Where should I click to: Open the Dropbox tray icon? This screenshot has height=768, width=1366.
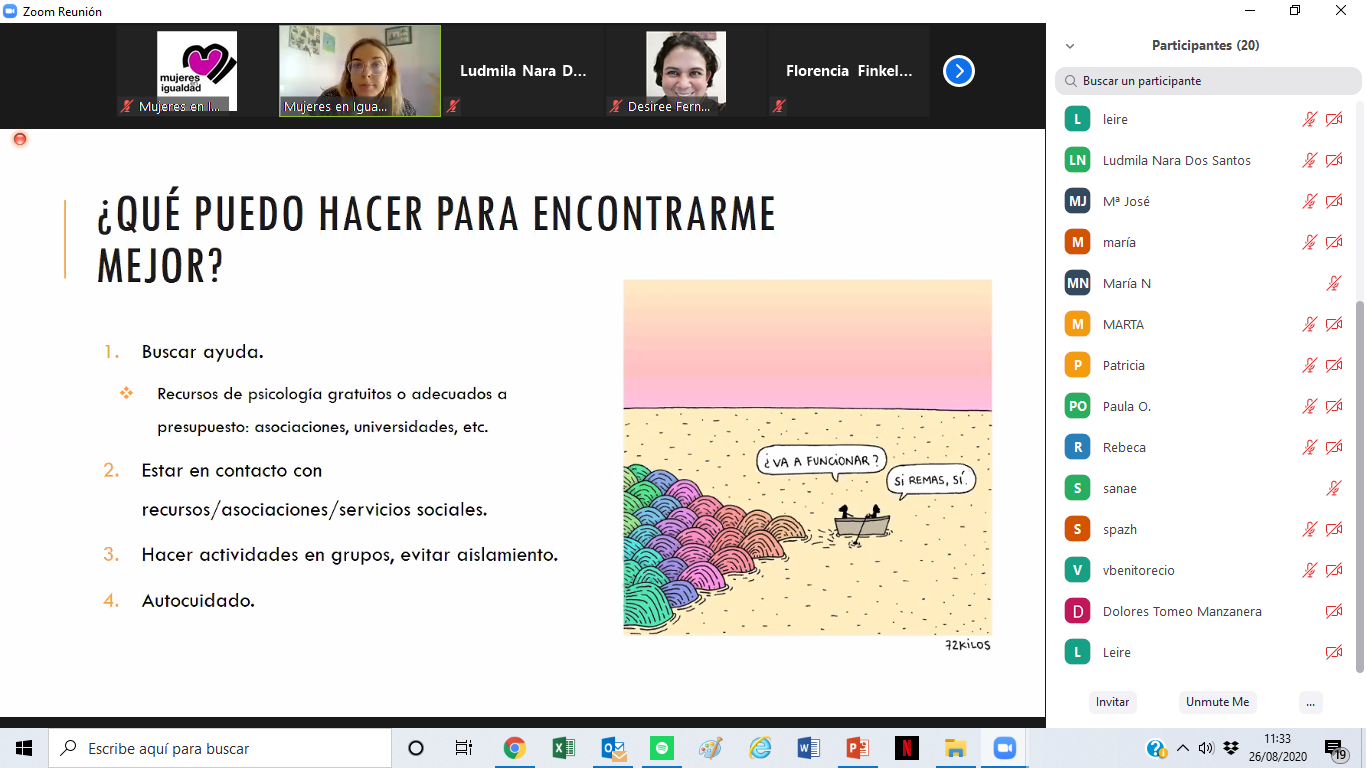(1230, 748)
